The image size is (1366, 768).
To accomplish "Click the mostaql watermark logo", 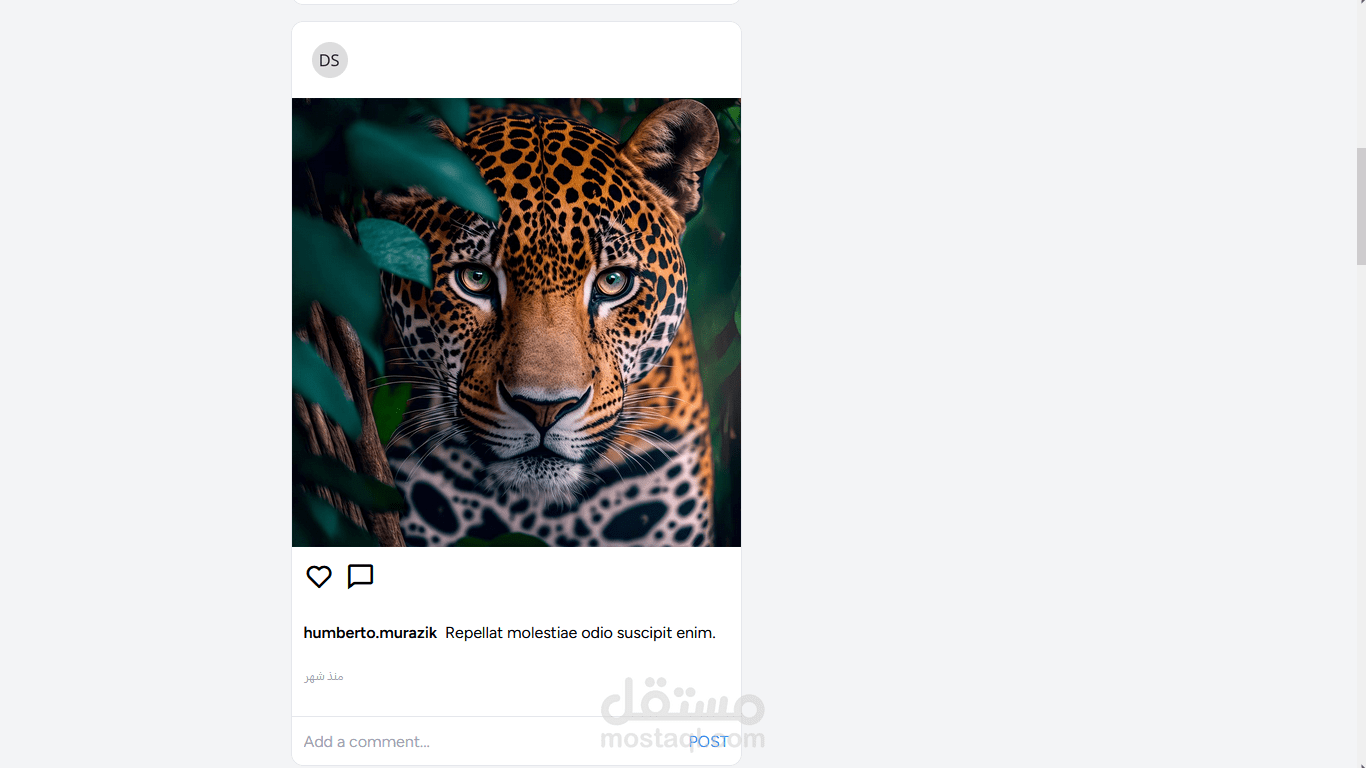I will [x=683, y=714].
